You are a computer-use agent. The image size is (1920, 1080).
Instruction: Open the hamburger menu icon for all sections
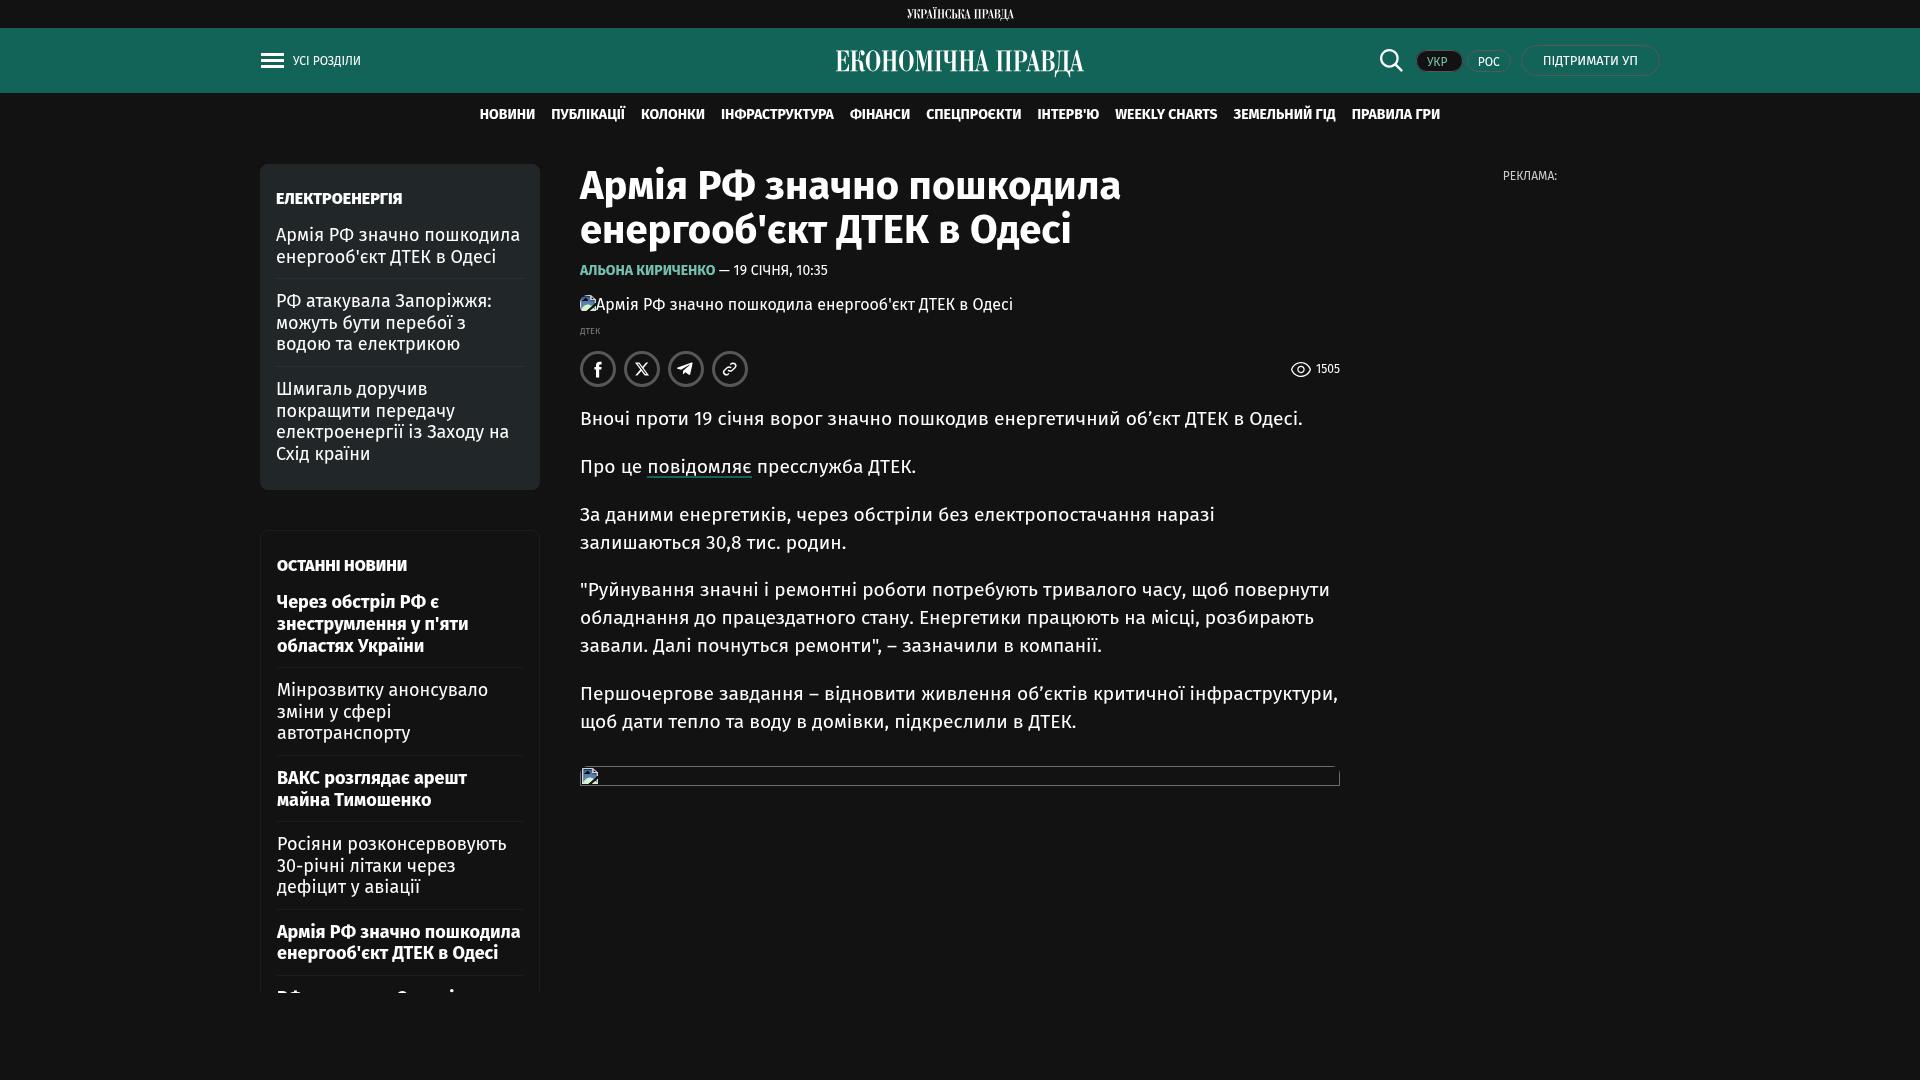click(272, 61)
